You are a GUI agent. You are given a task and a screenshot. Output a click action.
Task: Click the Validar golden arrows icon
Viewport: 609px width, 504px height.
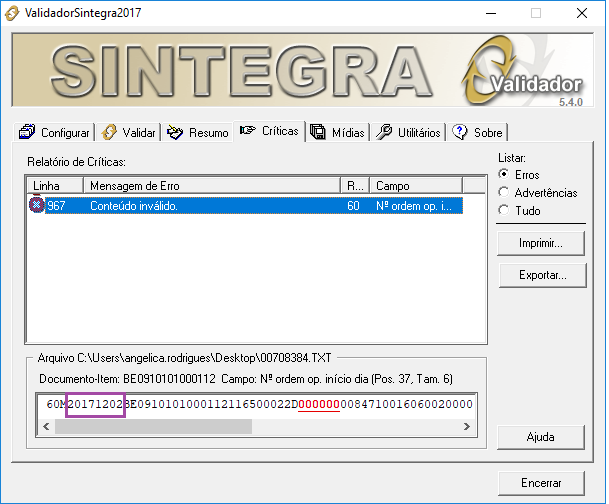click(x=109, y=132)
